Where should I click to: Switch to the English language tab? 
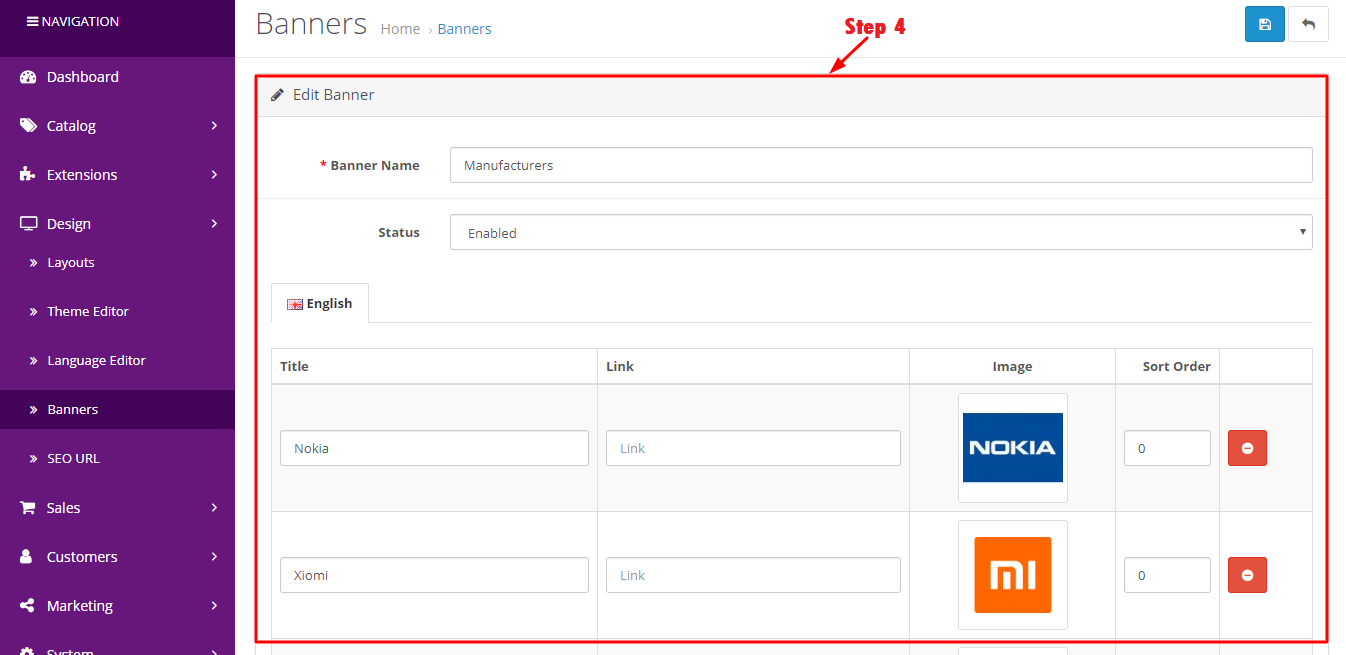320,304
